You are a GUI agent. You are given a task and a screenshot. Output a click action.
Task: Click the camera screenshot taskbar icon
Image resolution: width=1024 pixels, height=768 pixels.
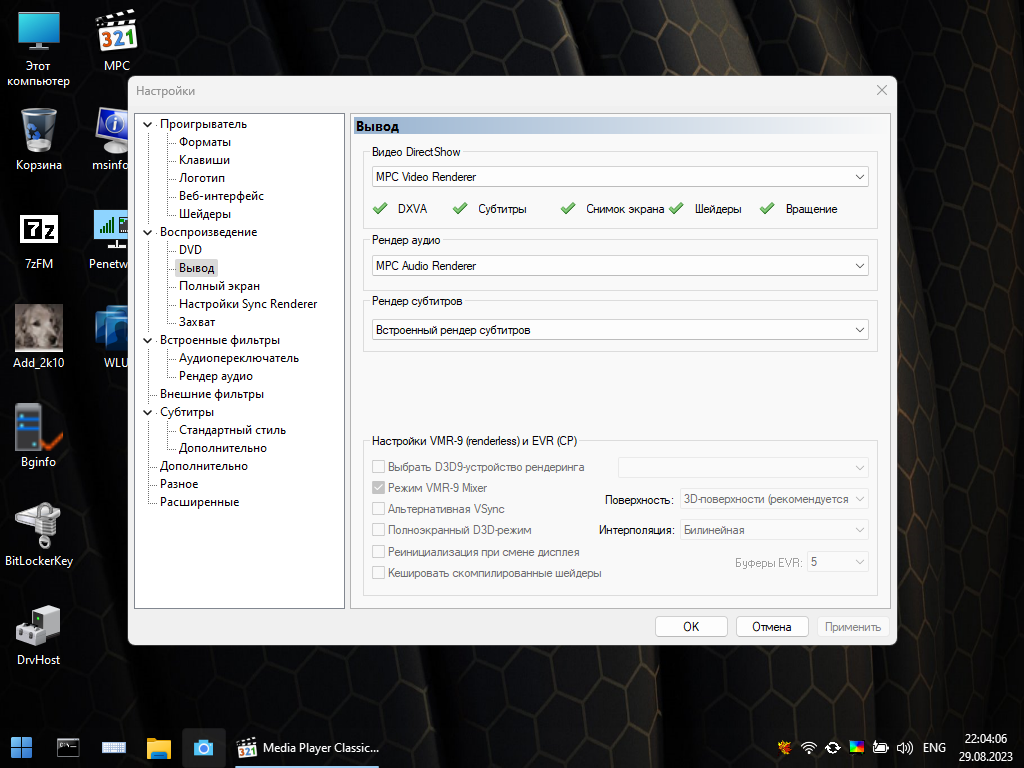[x=204, y=748]
